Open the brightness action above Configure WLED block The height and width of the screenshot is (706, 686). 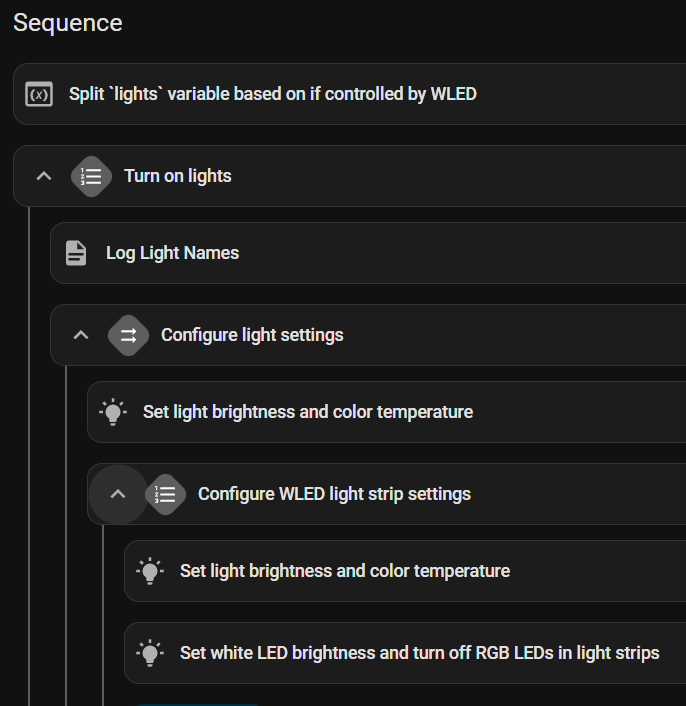pos(307,412)
